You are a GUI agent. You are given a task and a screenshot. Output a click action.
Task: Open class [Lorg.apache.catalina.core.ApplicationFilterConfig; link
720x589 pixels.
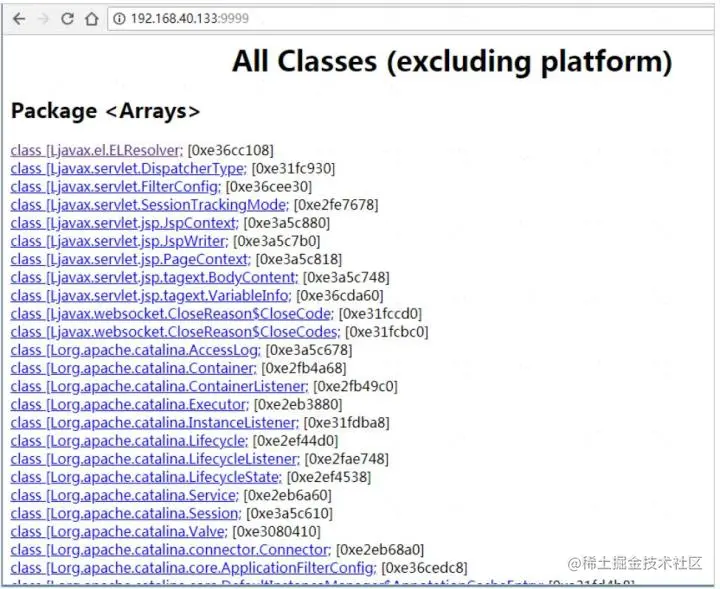point(193,568)
